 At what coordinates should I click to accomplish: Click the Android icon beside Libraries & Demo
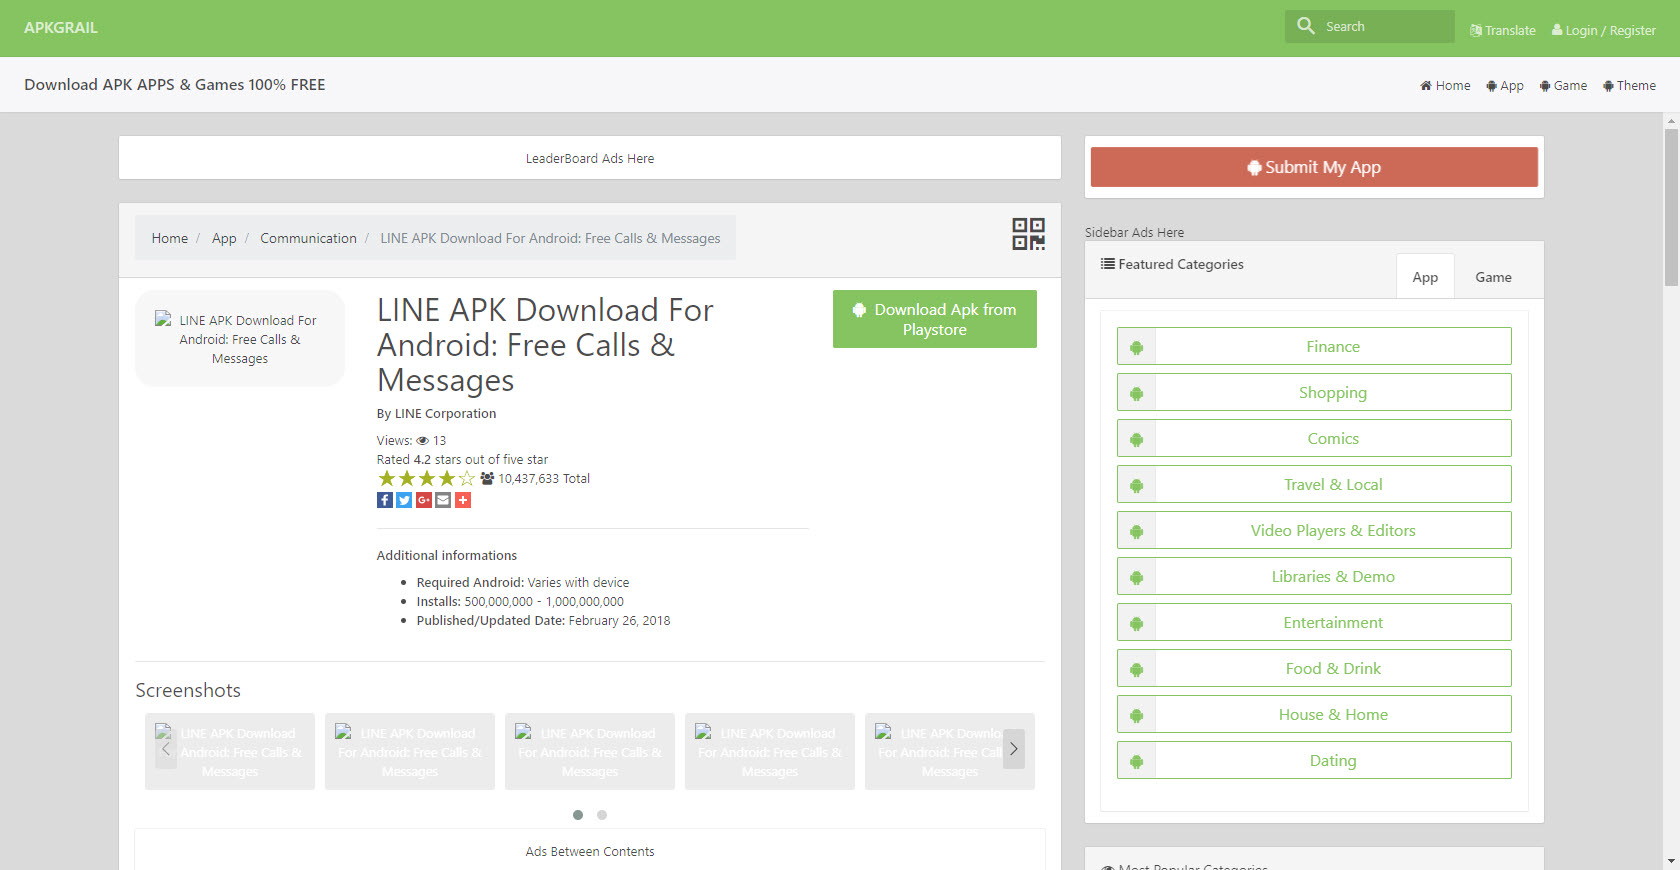1137,577
